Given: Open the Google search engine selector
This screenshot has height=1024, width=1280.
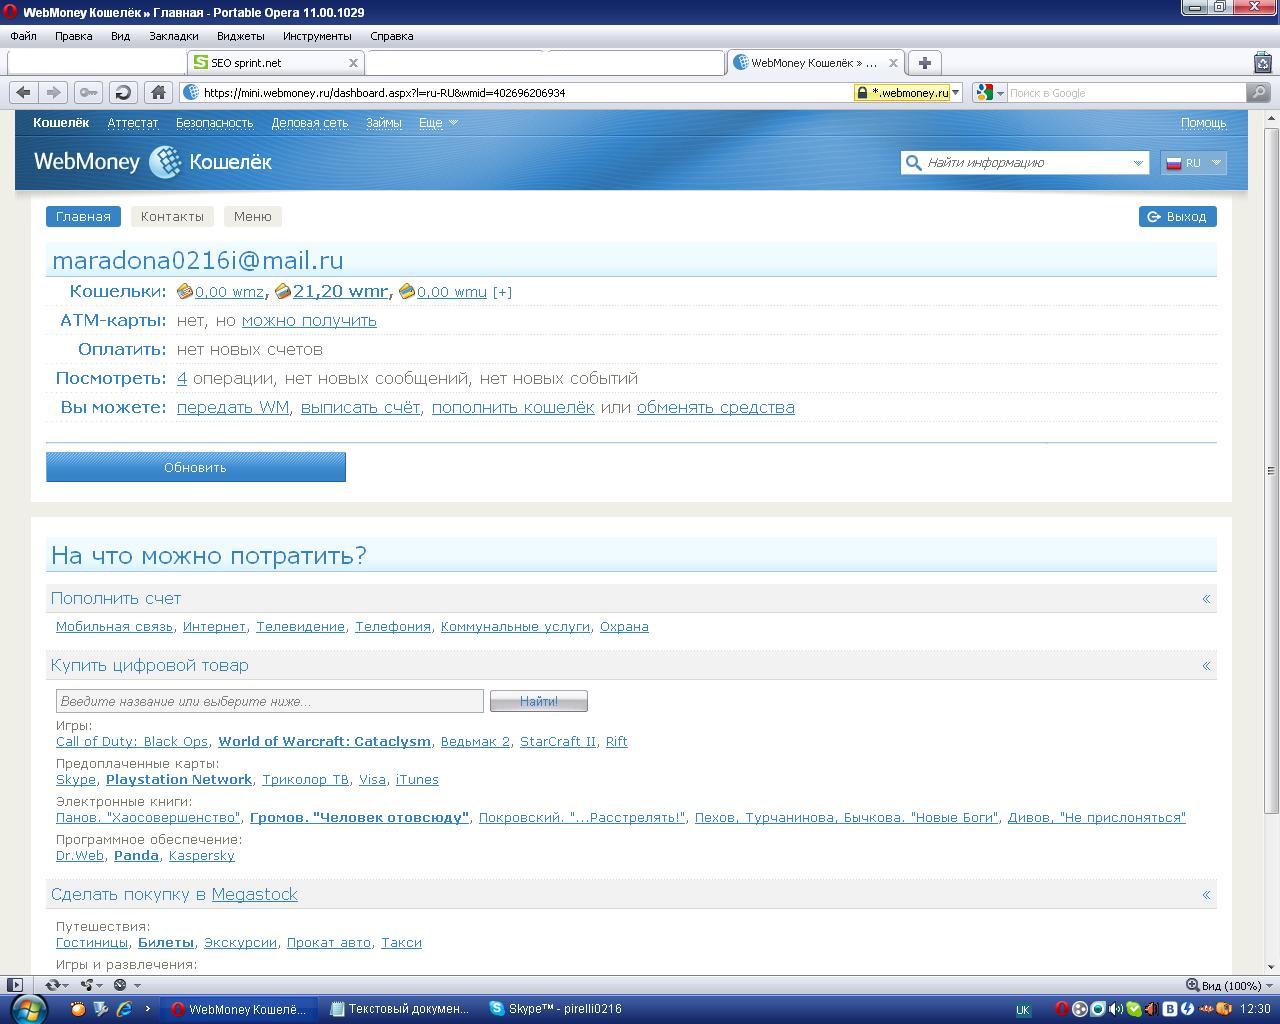Looking at the screenshot, I should 990,93.
